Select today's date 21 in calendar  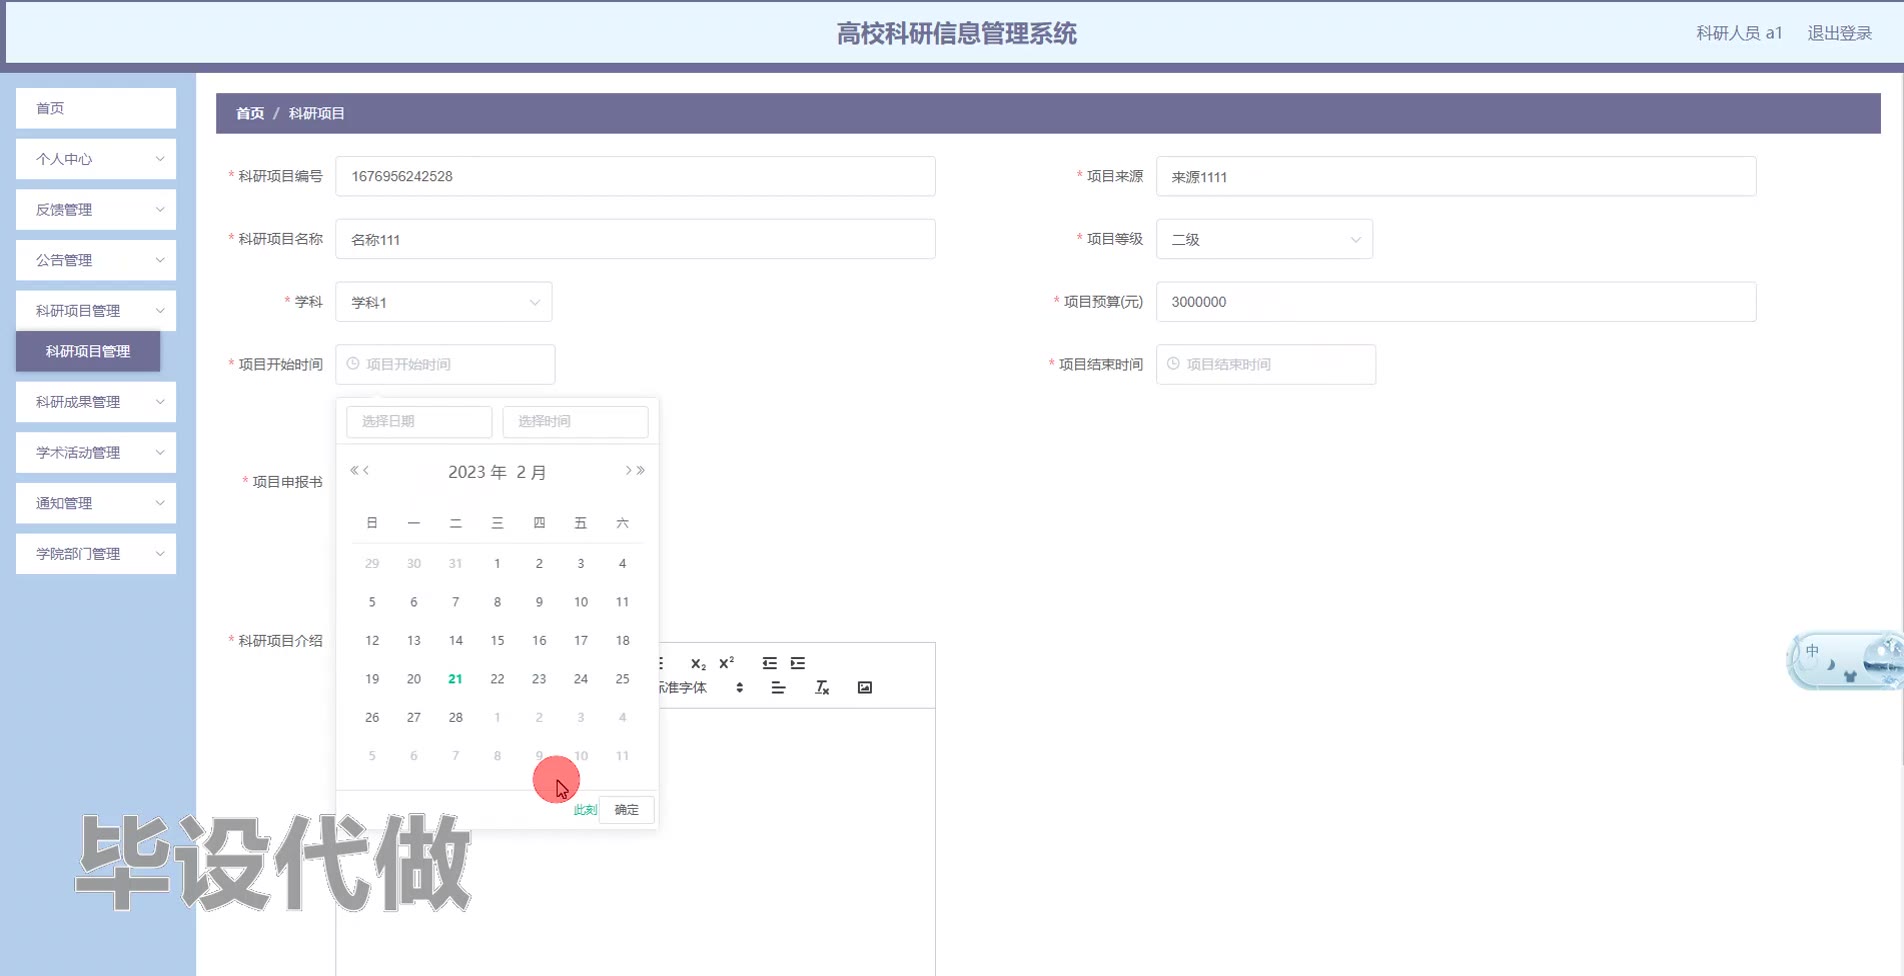pyautogui.click(x=455, y=679)
